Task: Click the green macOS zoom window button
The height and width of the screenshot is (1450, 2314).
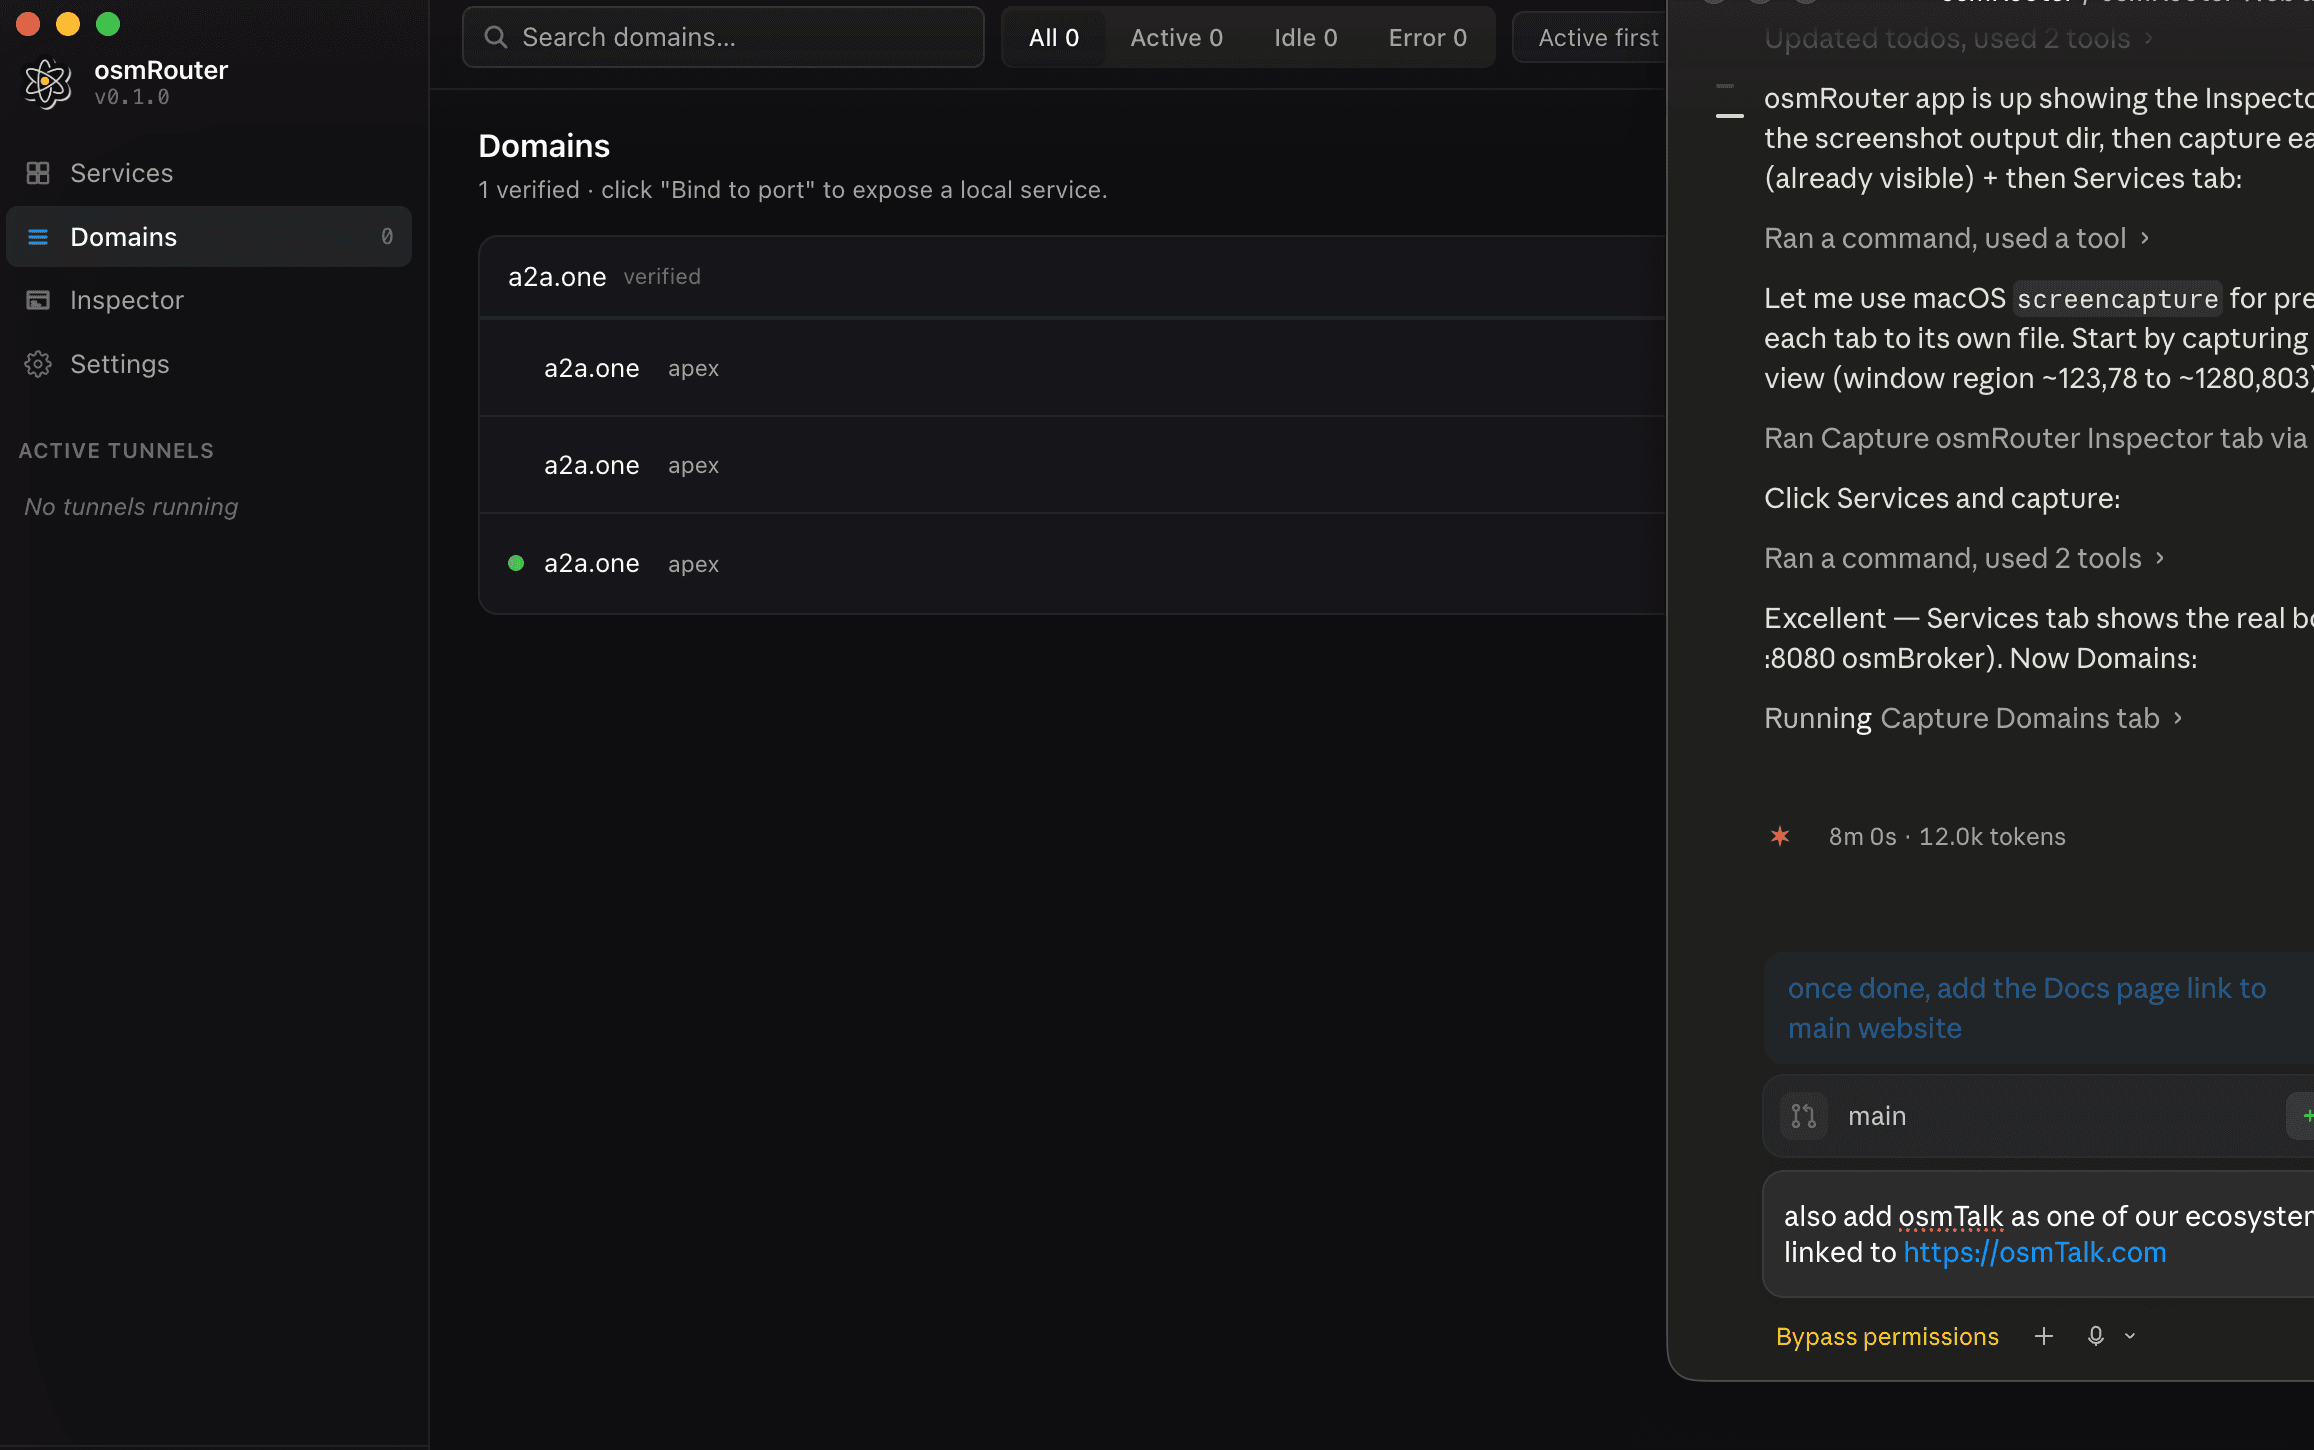Action: 107,24
